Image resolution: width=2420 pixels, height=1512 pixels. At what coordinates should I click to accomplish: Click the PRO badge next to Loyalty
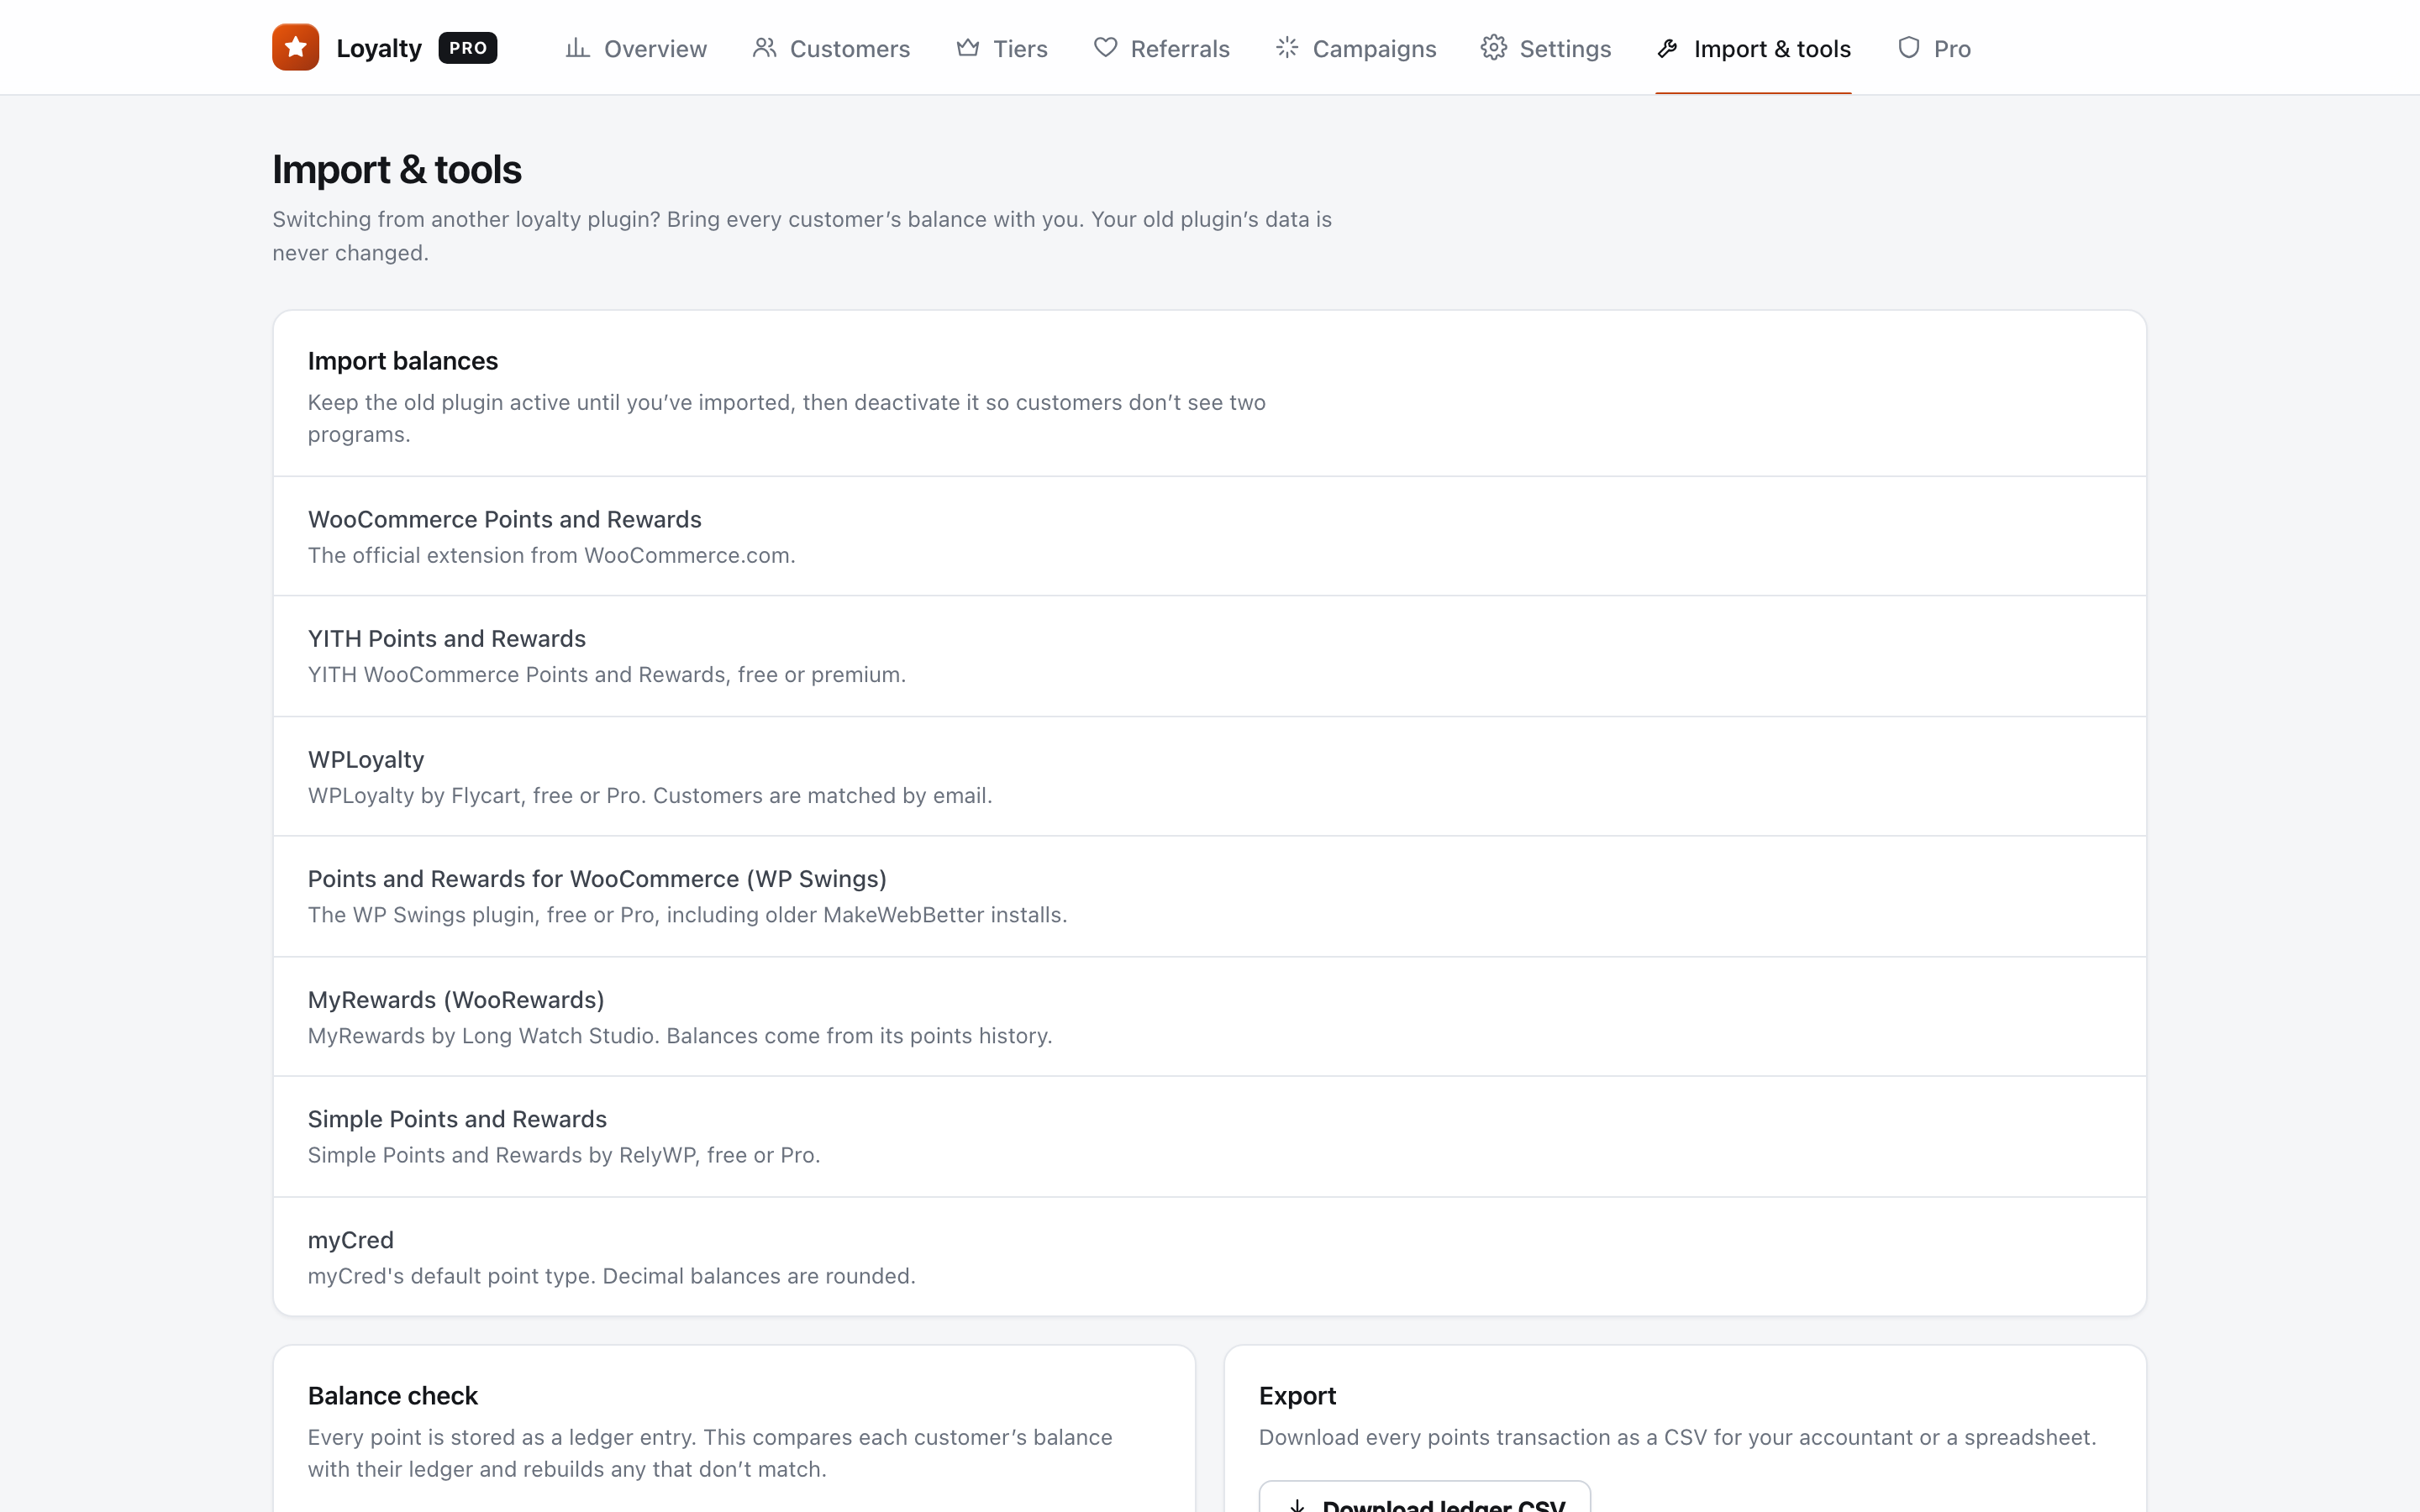467,48
